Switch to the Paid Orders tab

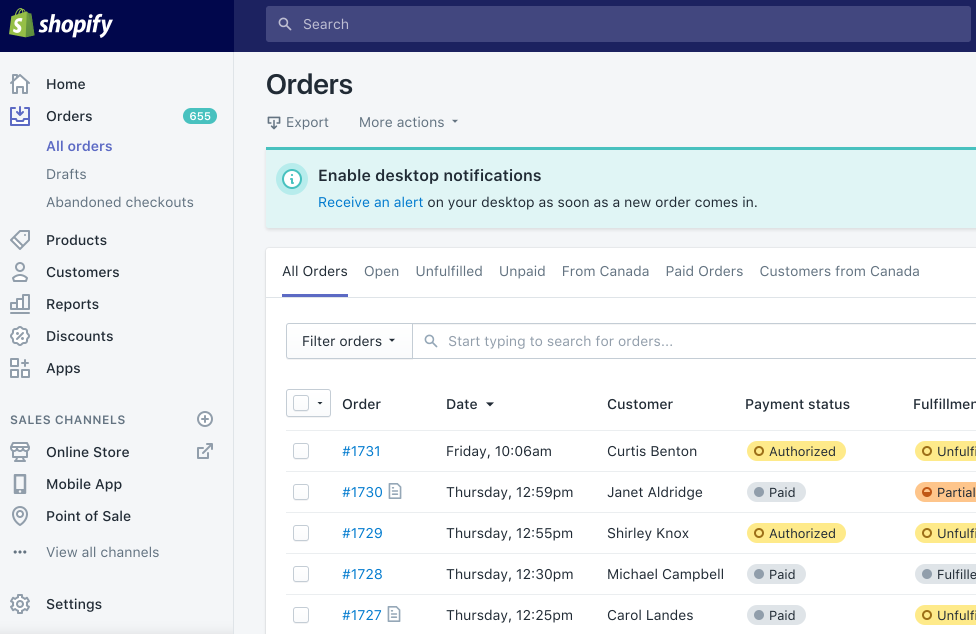(704, 271)
